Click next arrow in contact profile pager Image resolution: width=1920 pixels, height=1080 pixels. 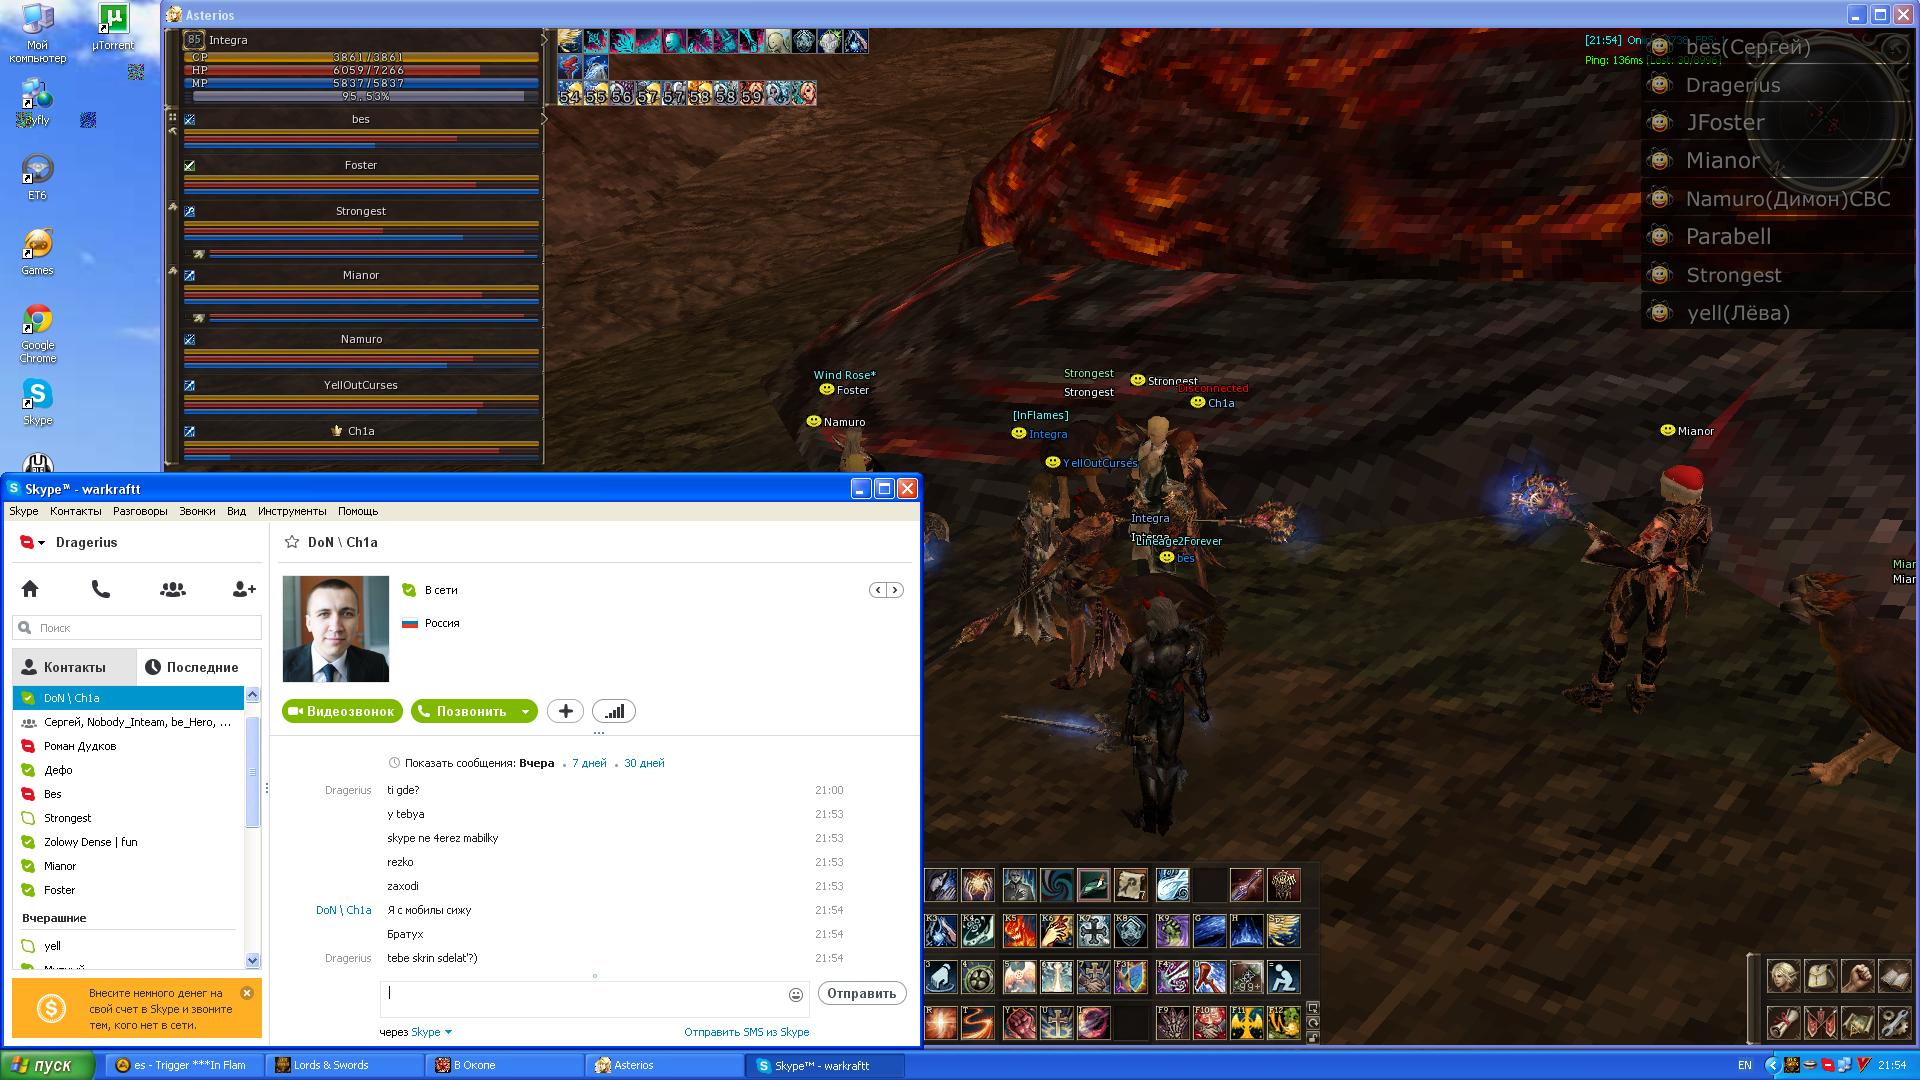[x=895, y=590]
